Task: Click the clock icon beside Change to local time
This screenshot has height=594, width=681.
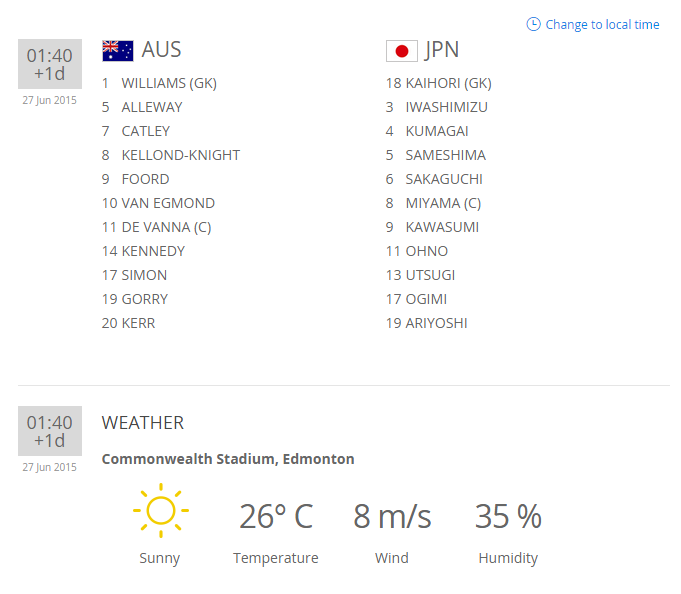Action: [533, 24]
